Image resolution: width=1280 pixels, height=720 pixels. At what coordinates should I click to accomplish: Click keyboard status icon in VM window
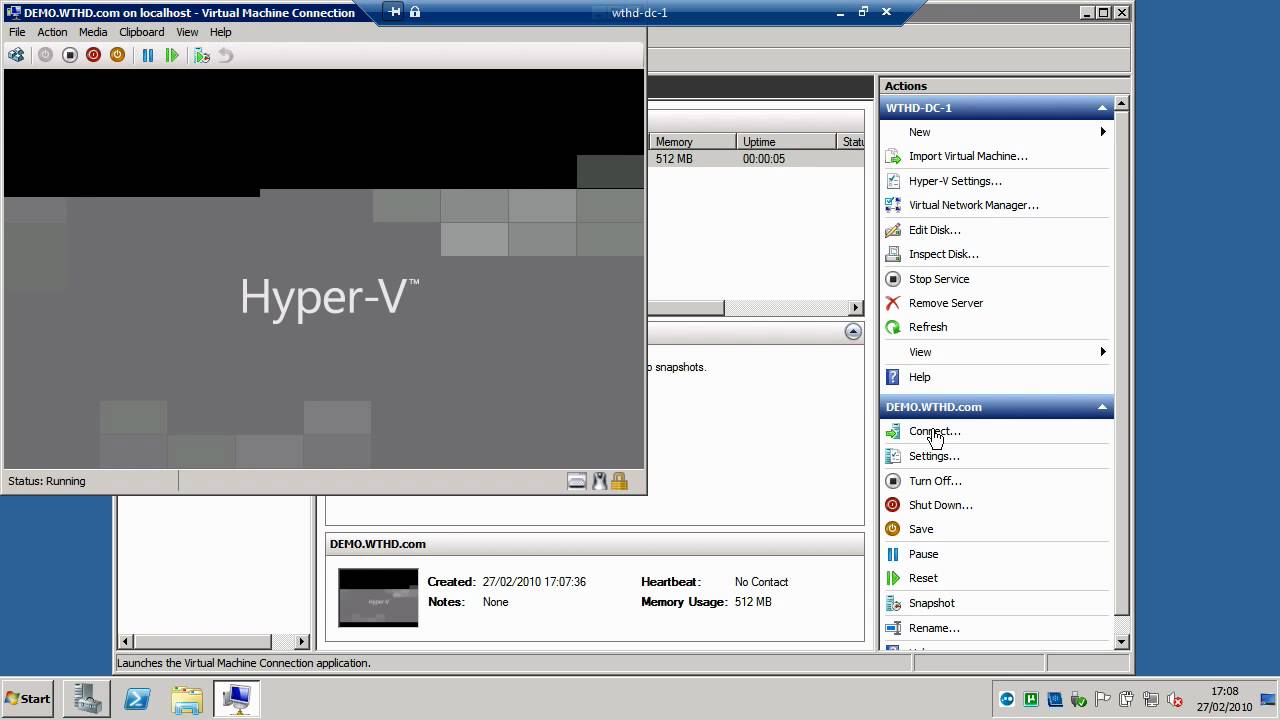point(577,481)
